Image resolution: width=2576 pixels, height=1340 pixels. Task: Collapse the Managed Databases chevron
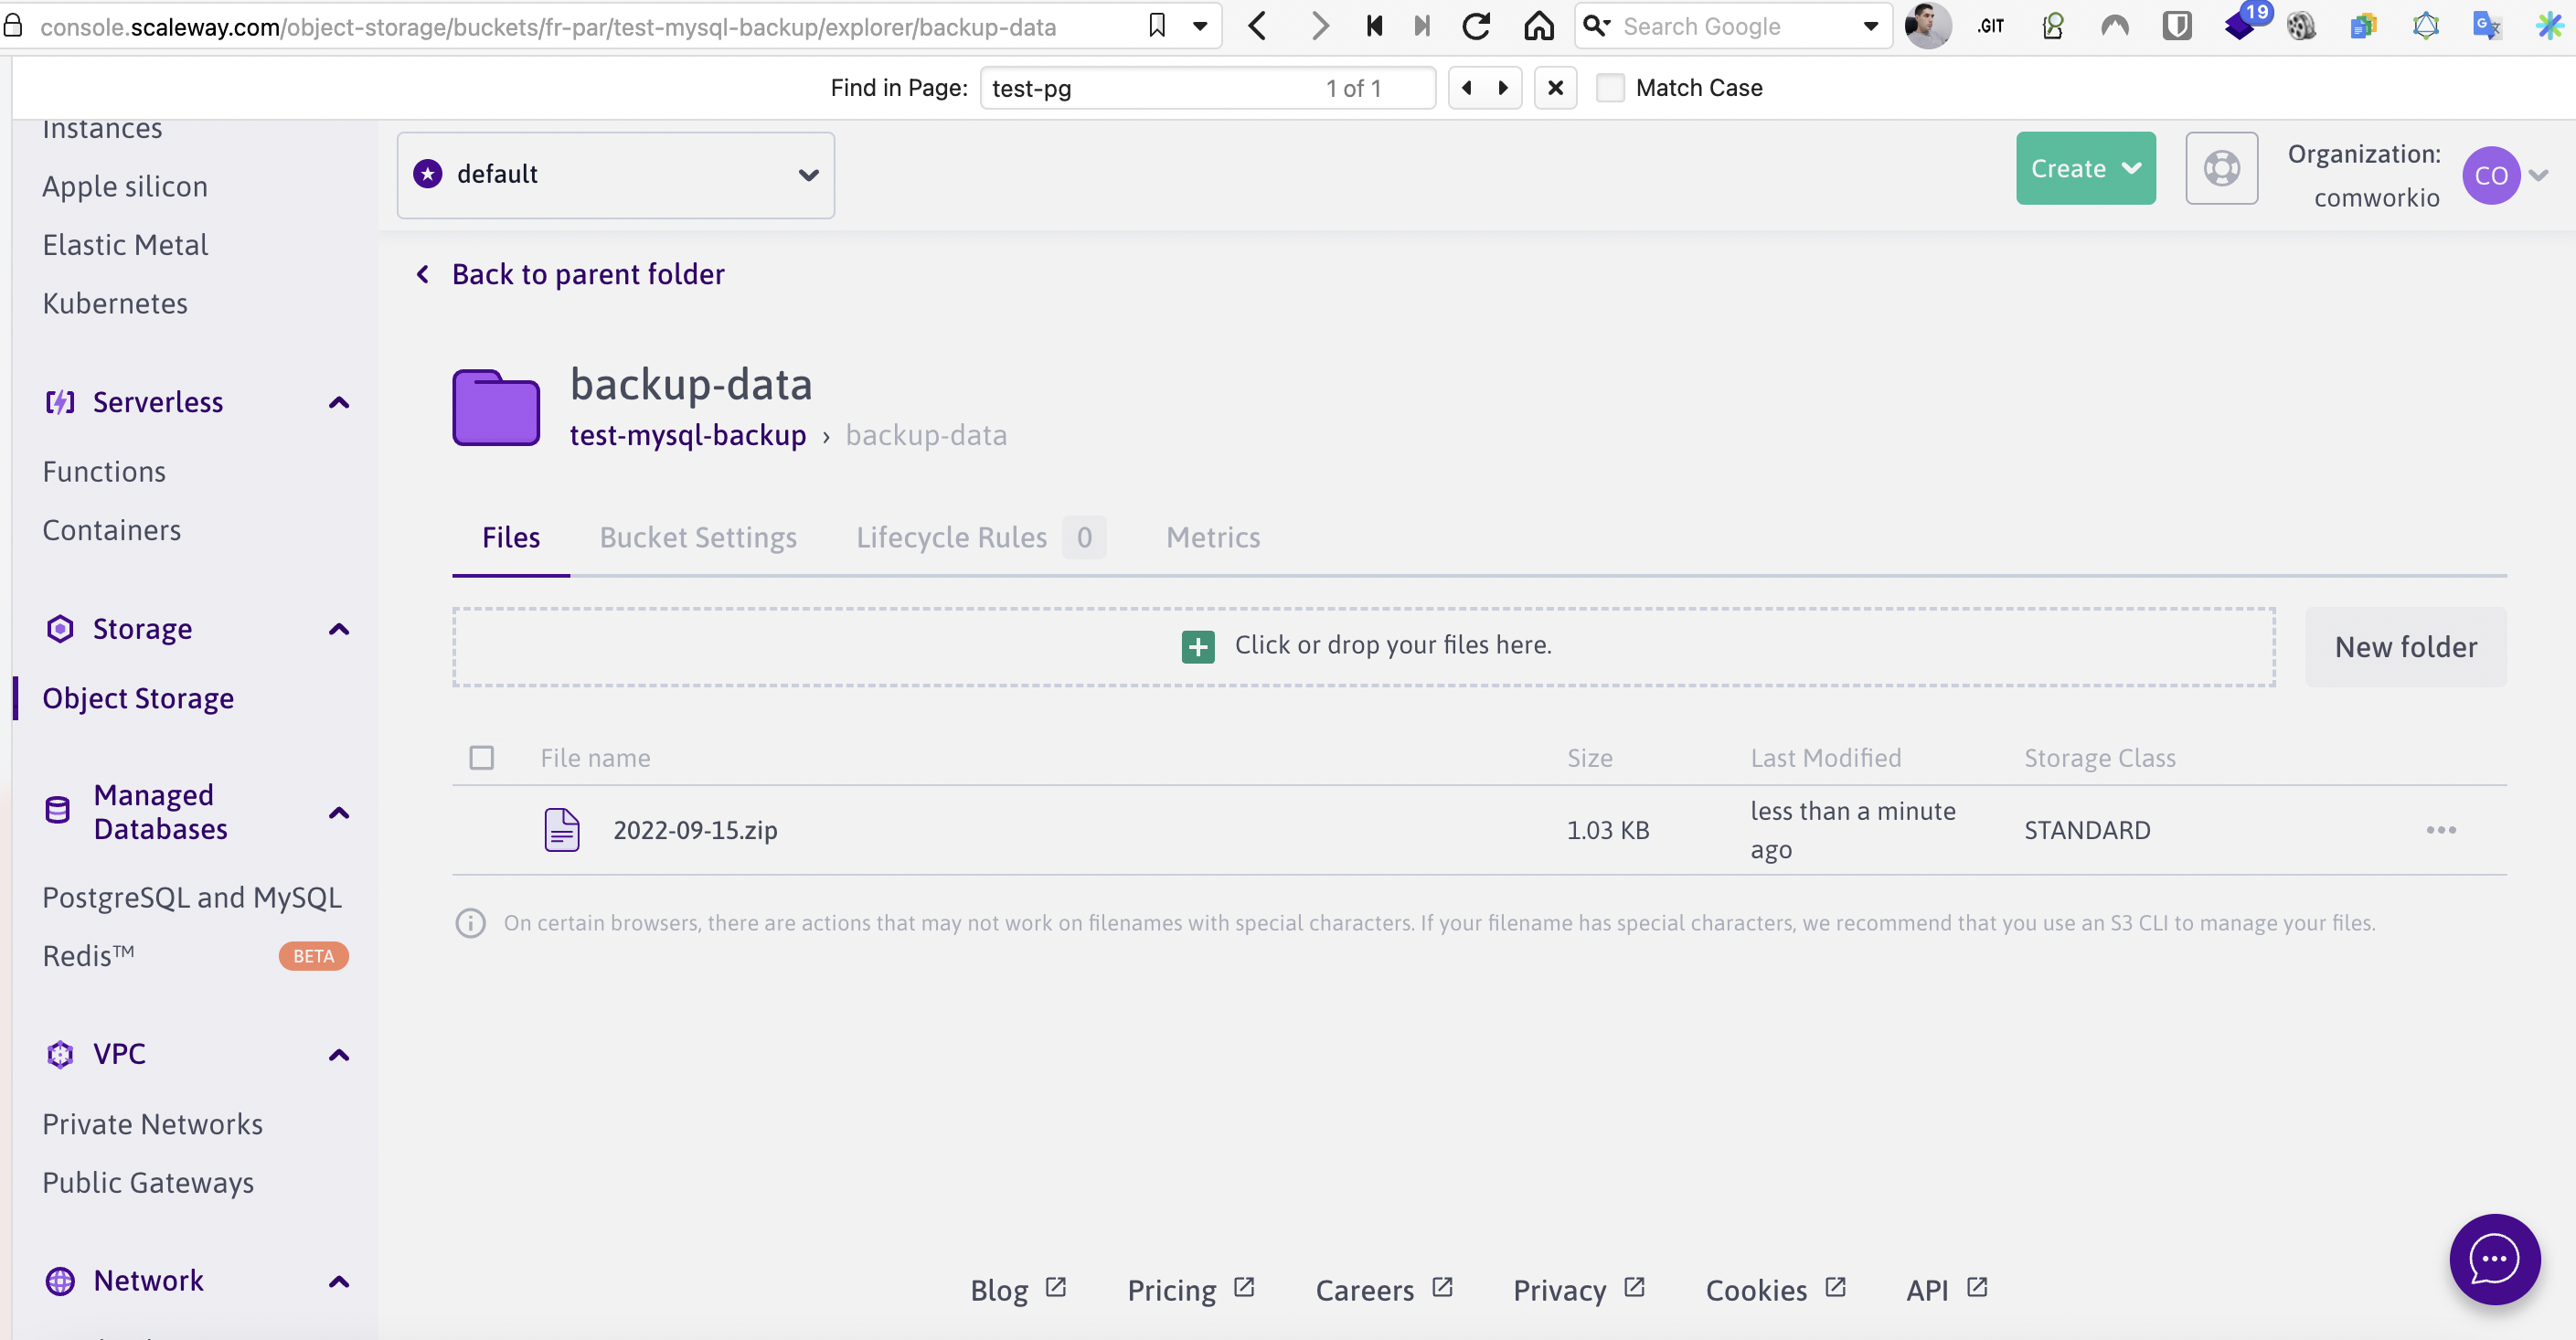tap(338, 813)
